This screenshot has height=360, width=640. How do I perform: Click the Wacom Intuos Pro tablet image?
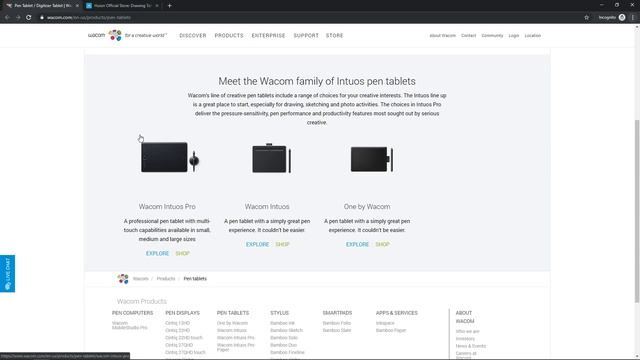point(170,157)
